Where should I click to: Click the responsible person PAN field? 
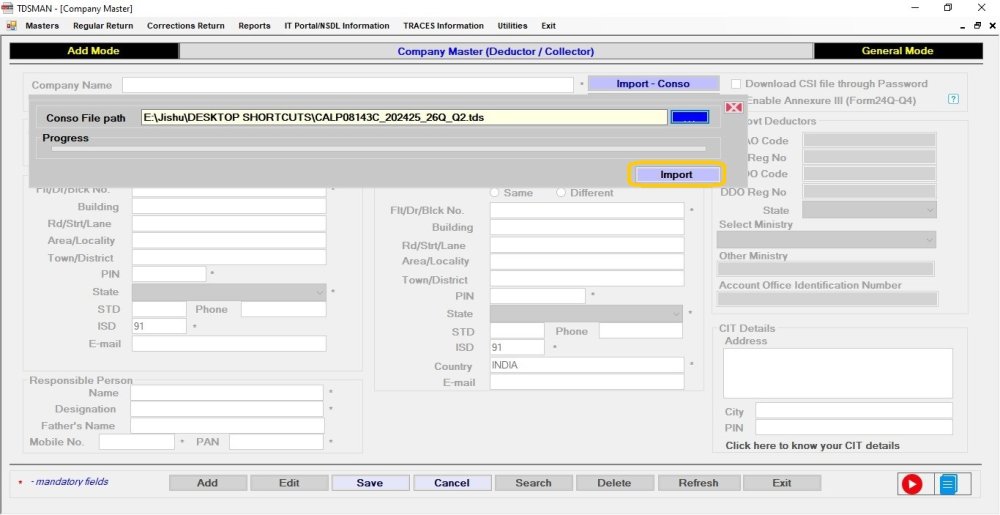point(276,442)
